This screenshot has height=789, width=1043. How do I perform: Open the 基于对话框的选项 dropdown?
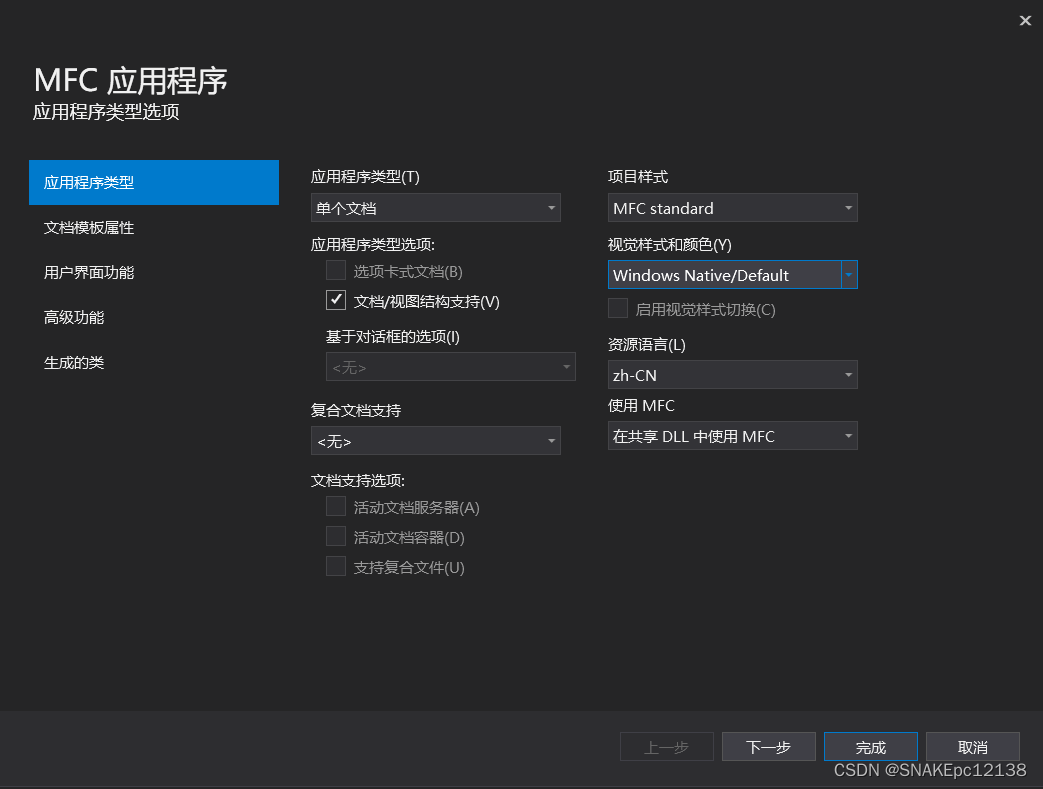[x=450, y=366]
